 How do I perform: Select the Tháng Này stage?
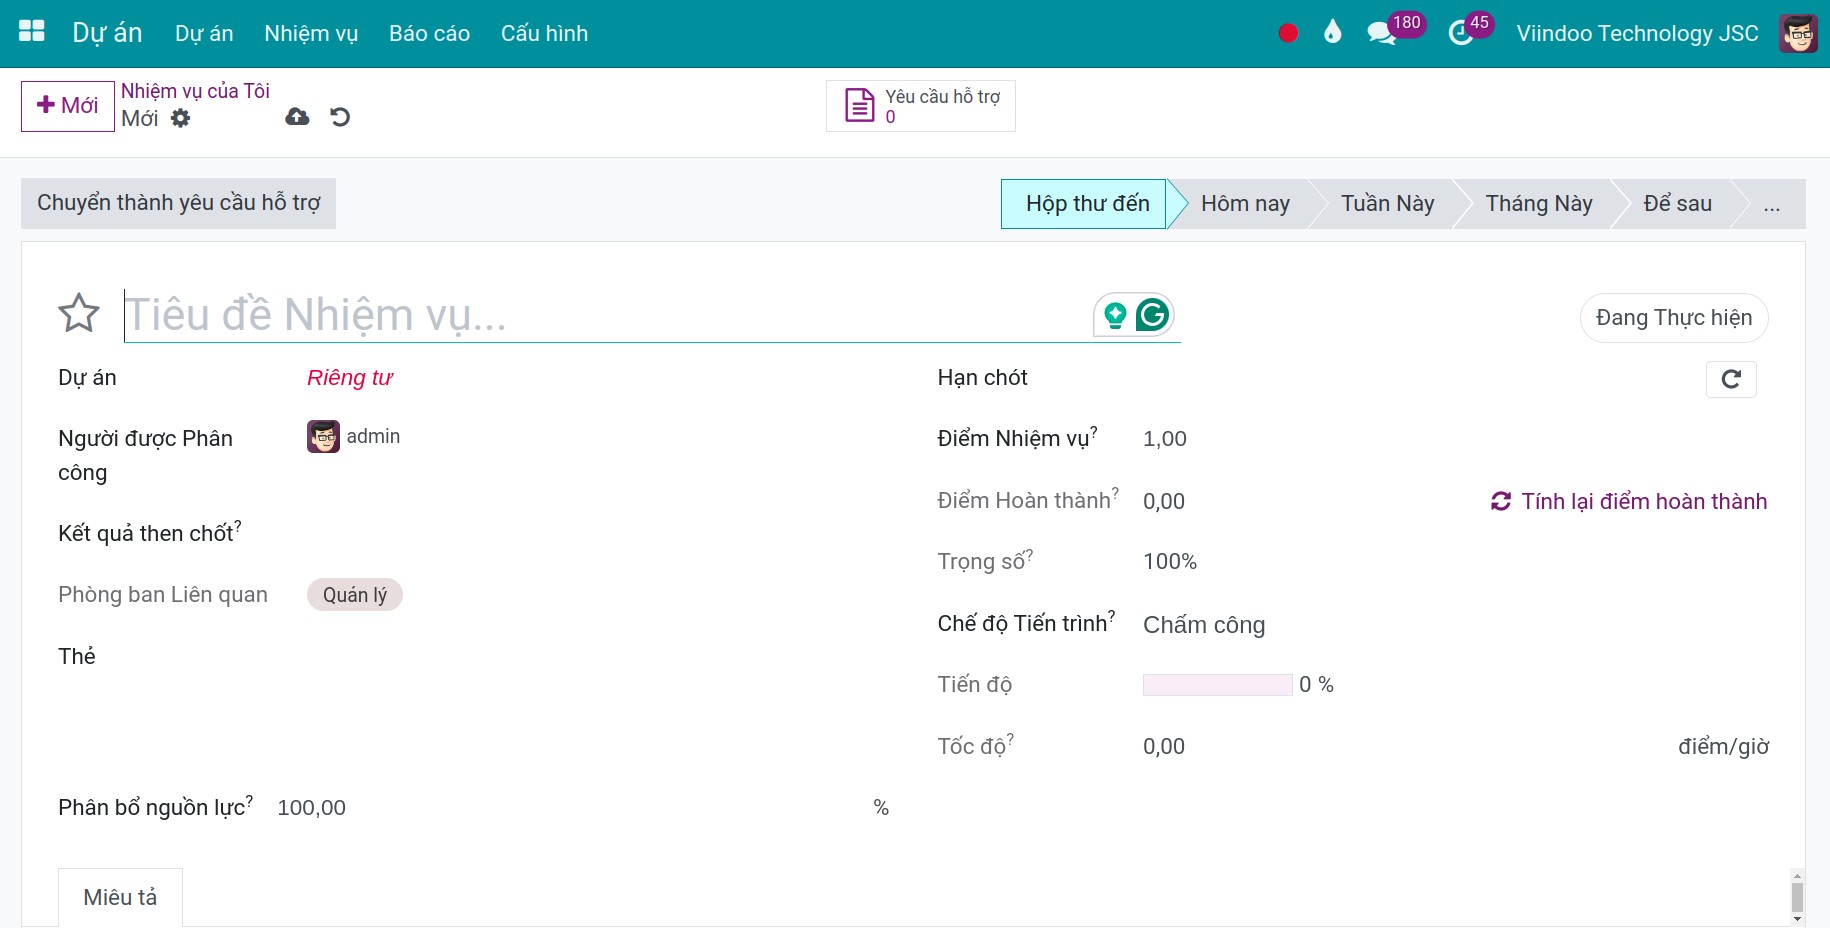pyautogui.click(x=1539, y=204)
